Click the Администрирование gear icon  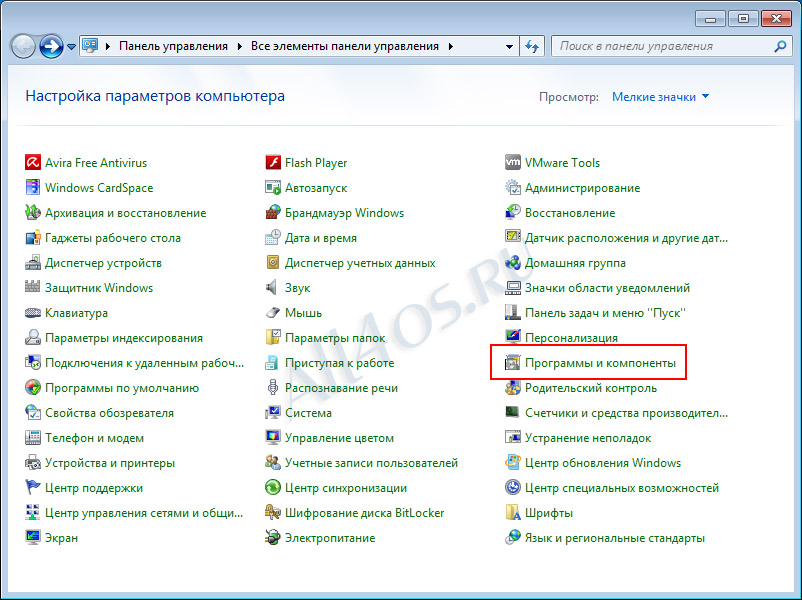point(513,188)
